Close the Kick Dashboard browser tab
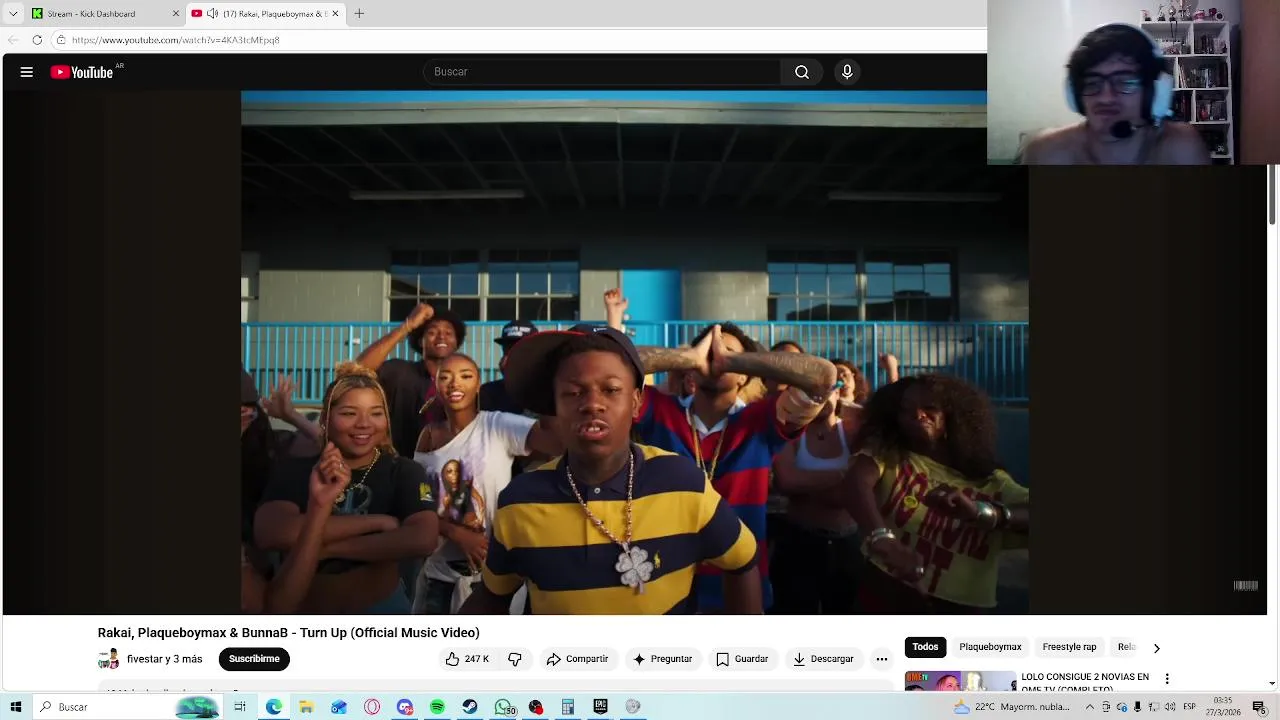The width and height of the screenshot is (1280, 720). pyautogui.click(x=176, y=13)
